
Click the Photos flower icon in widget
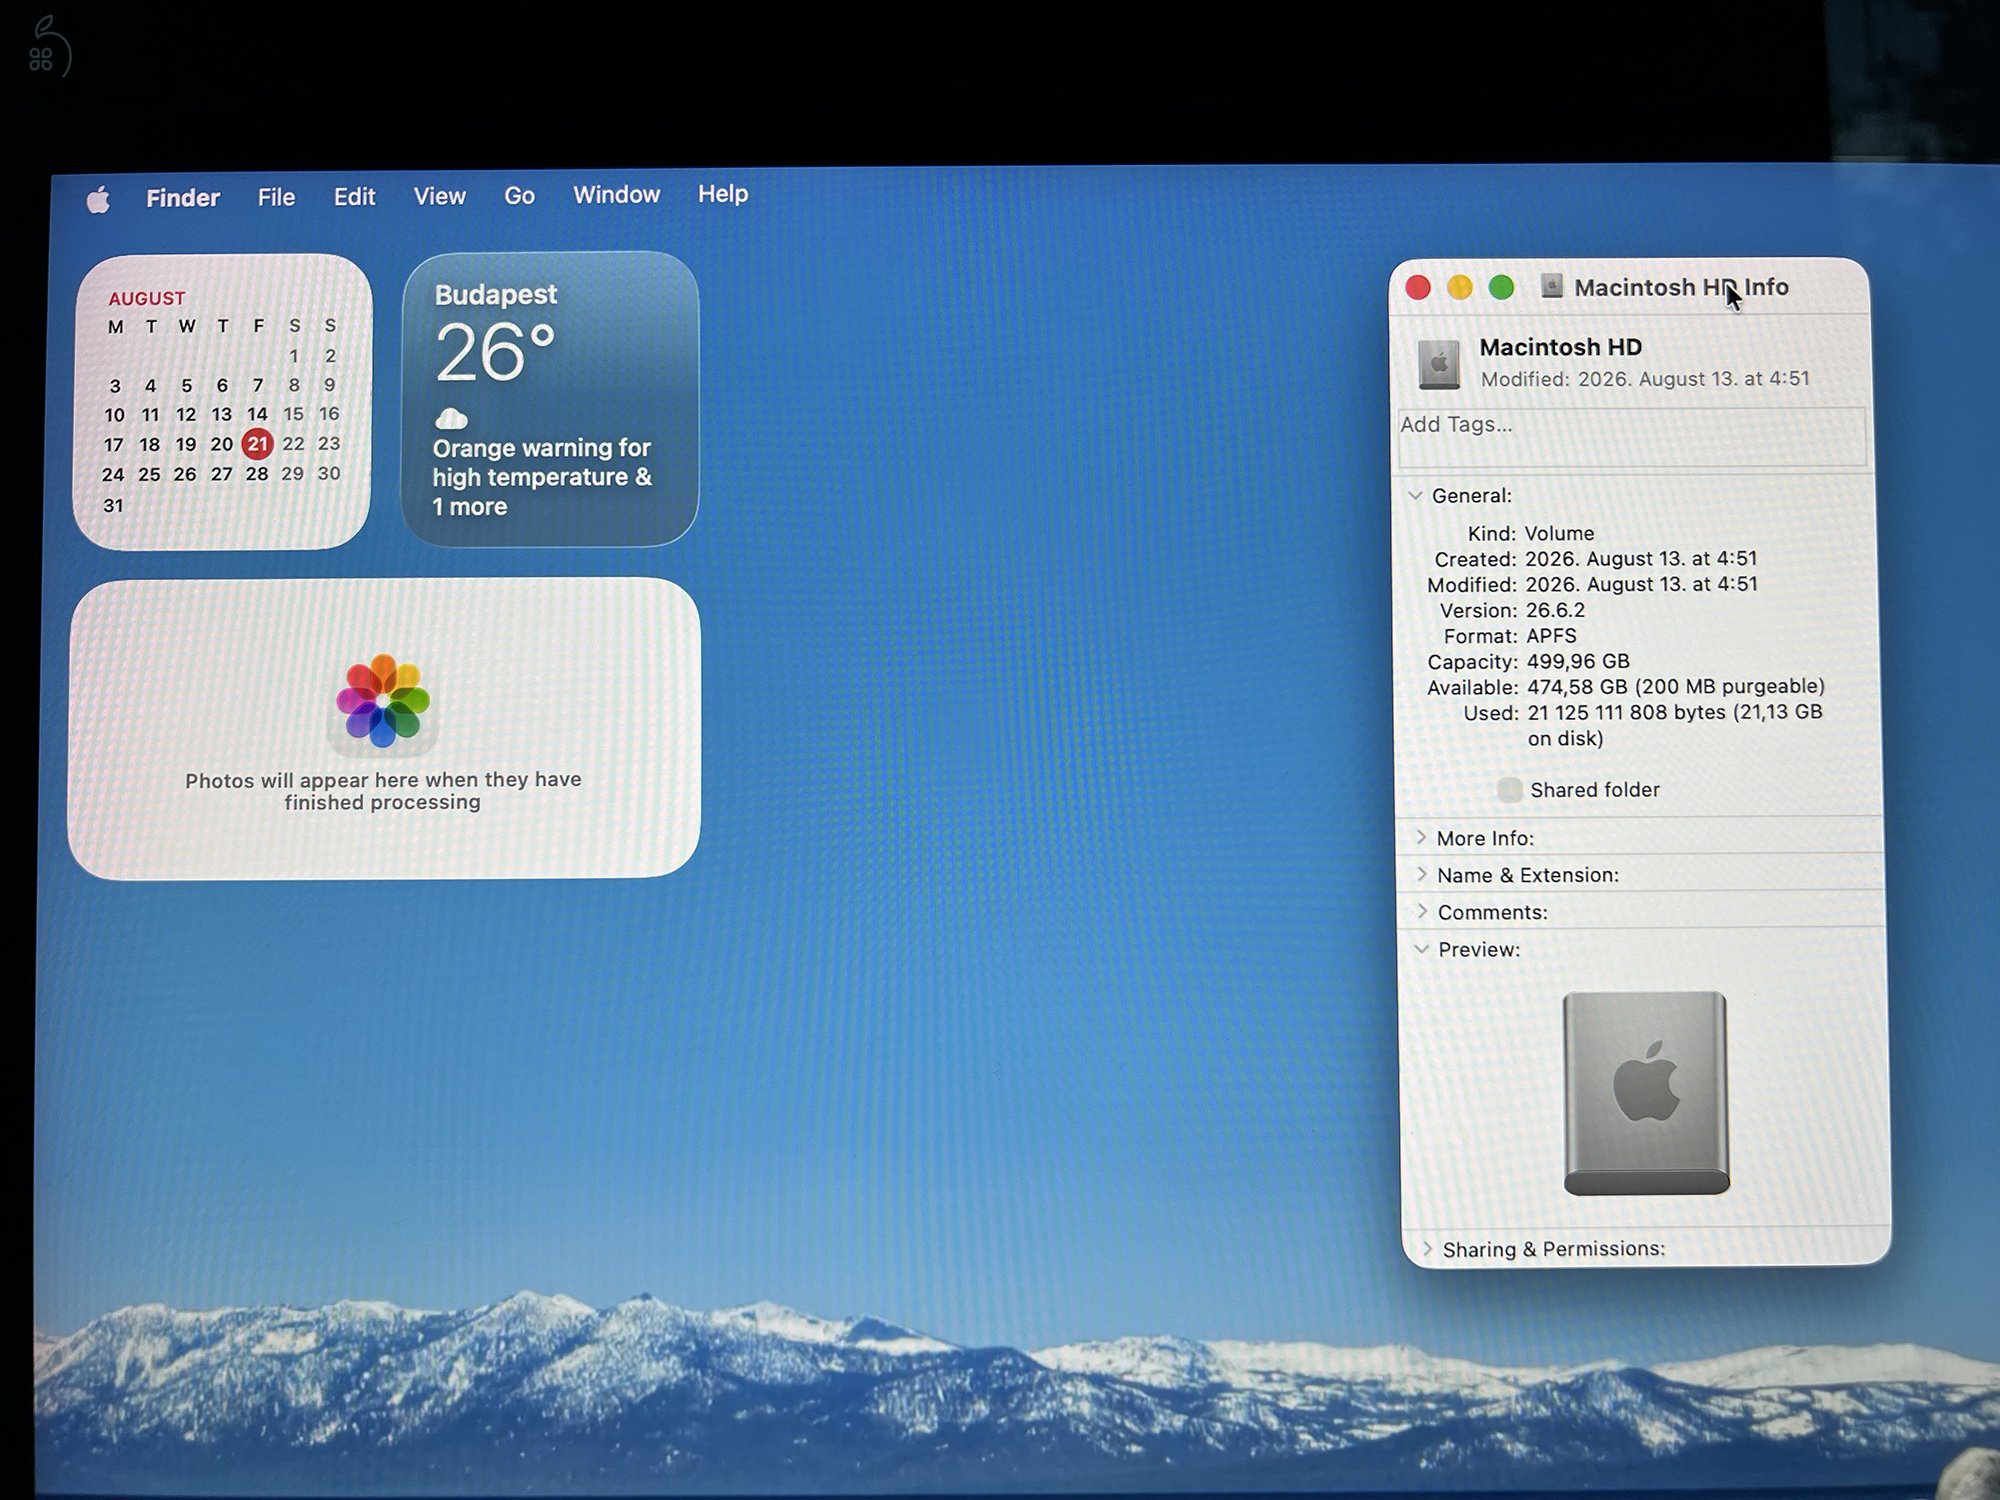coord(383,702)
